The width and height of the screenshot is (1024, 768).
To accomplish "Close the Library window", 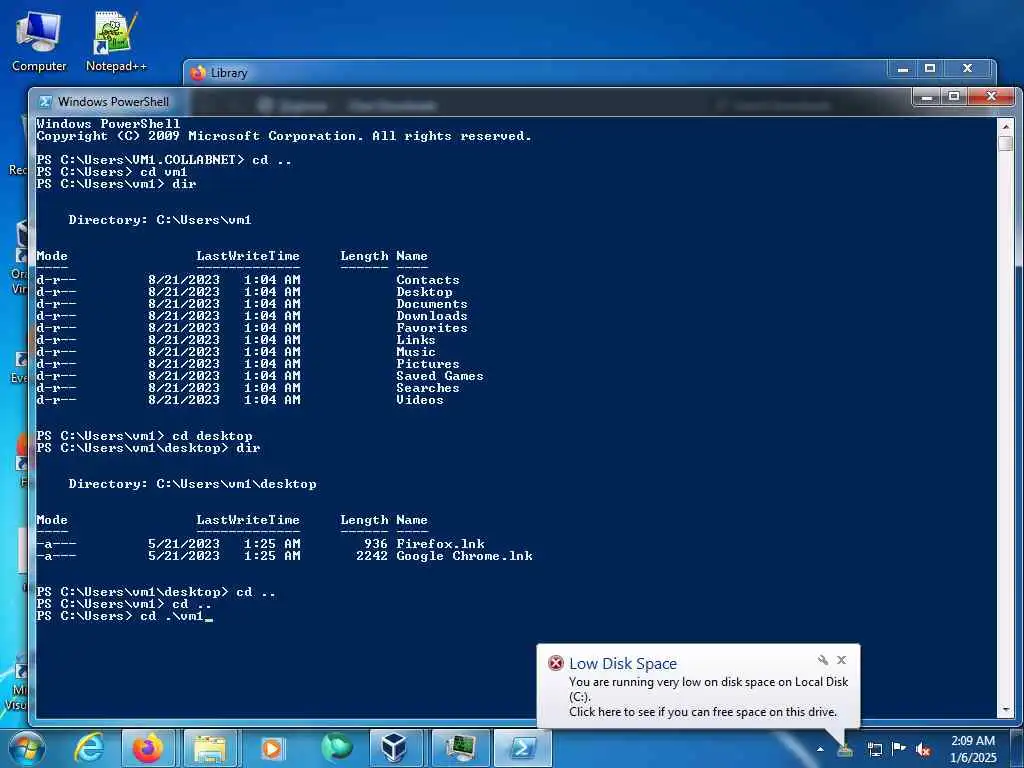I will 968,69.
